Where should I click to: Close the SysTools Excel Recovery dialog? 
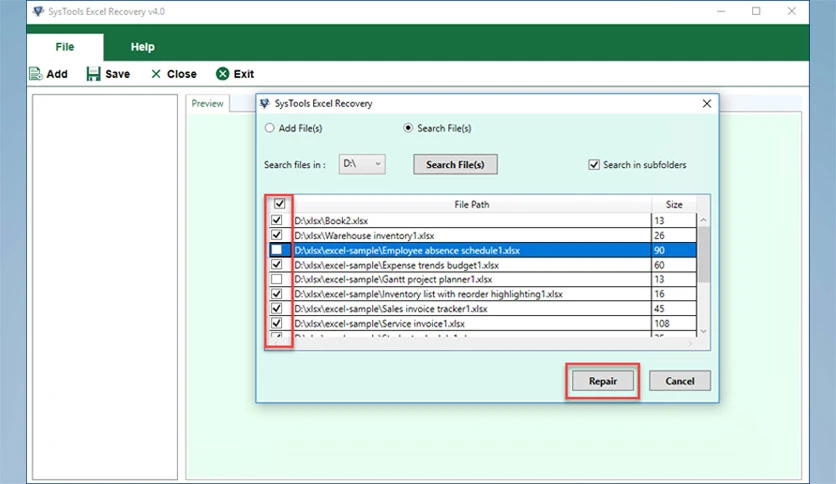(x=706, y=103)
